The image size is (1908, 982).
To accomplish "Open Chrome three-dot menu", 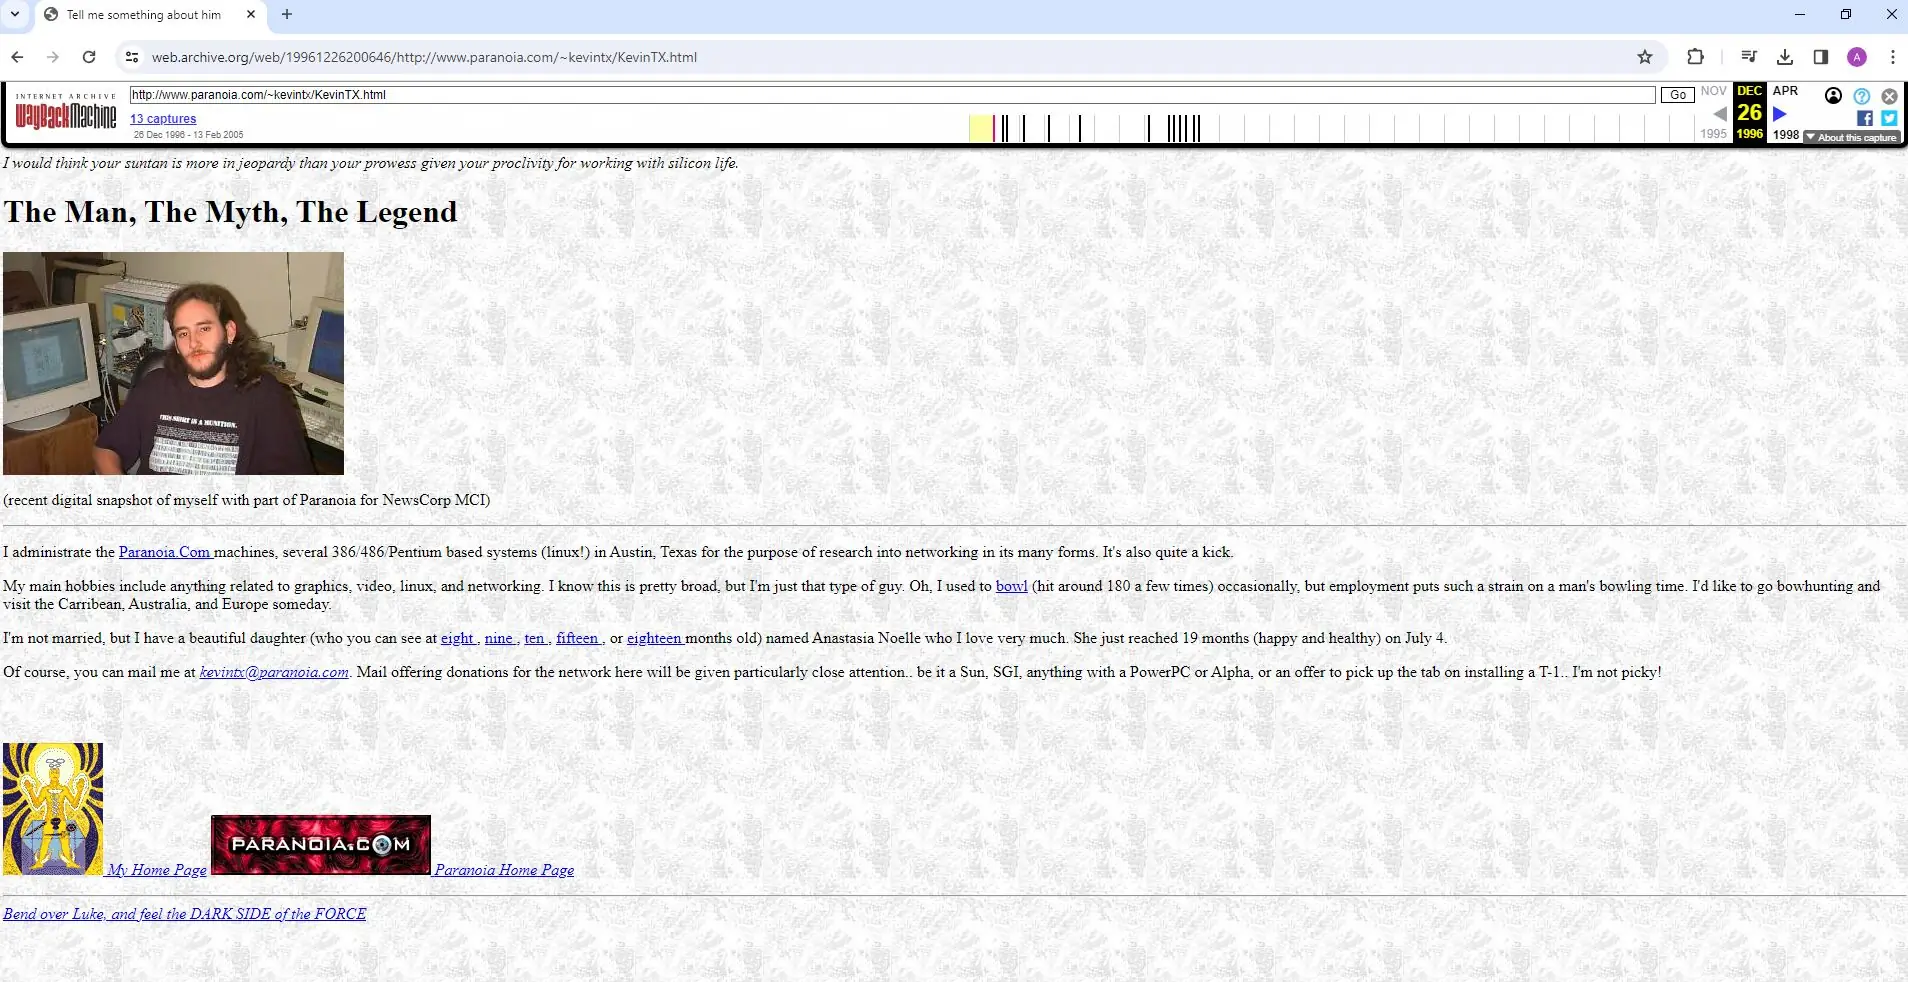I will [1893, 57].
